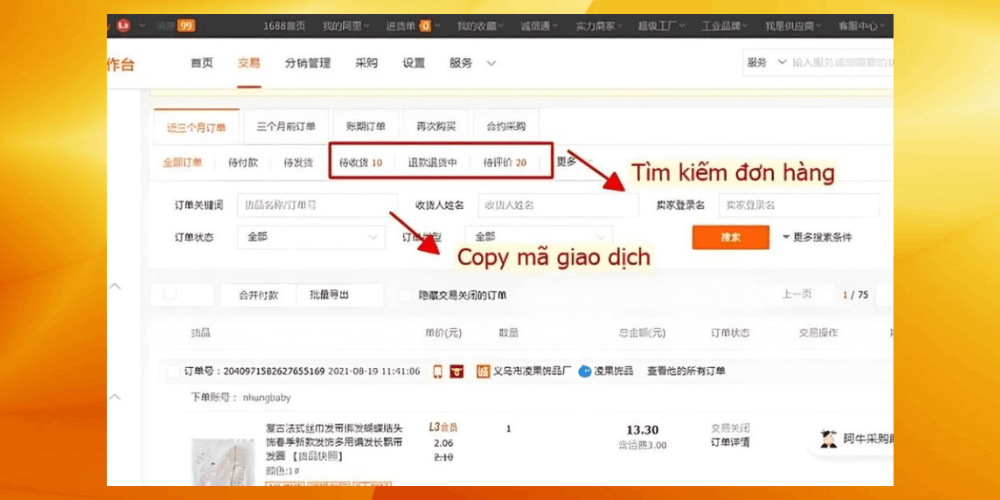Screen dimensions: 1000x500
Task: Click the red shield icon beside order timestamp
Action: [456, 371]
